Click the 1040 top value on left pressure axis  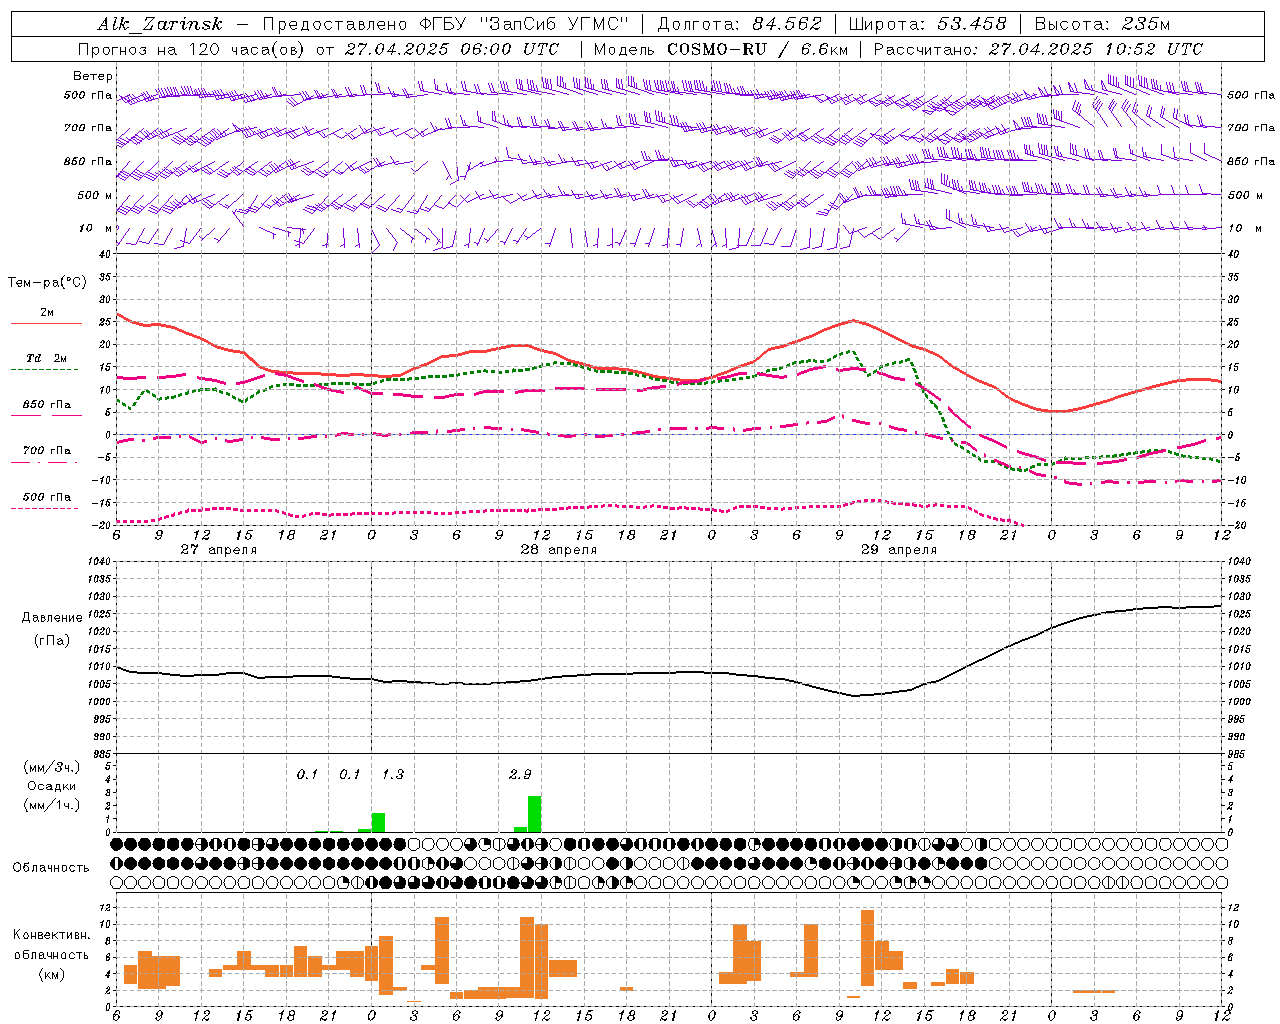click(x=97, y=562)
